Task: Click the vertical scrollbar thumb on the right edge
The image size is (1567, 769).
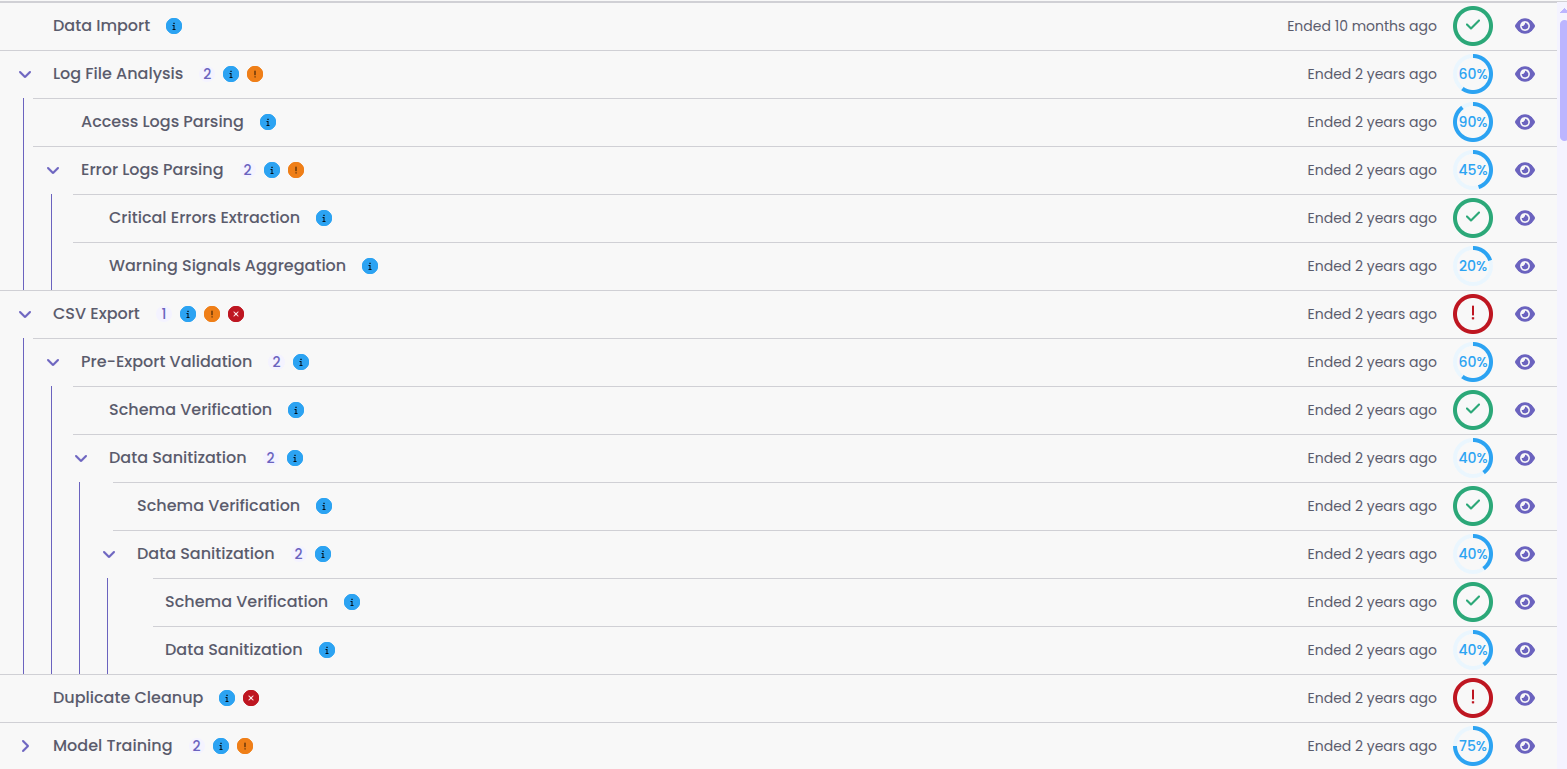Action: click(x=1561, y=80)
